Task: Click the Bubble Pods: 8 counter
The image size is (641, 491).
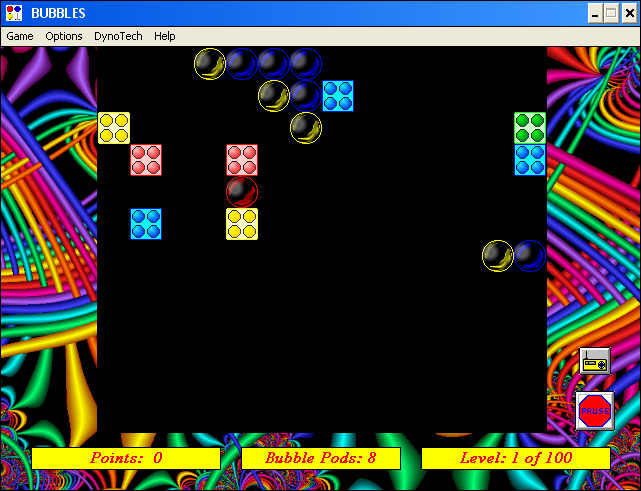Action: point(321,458)
